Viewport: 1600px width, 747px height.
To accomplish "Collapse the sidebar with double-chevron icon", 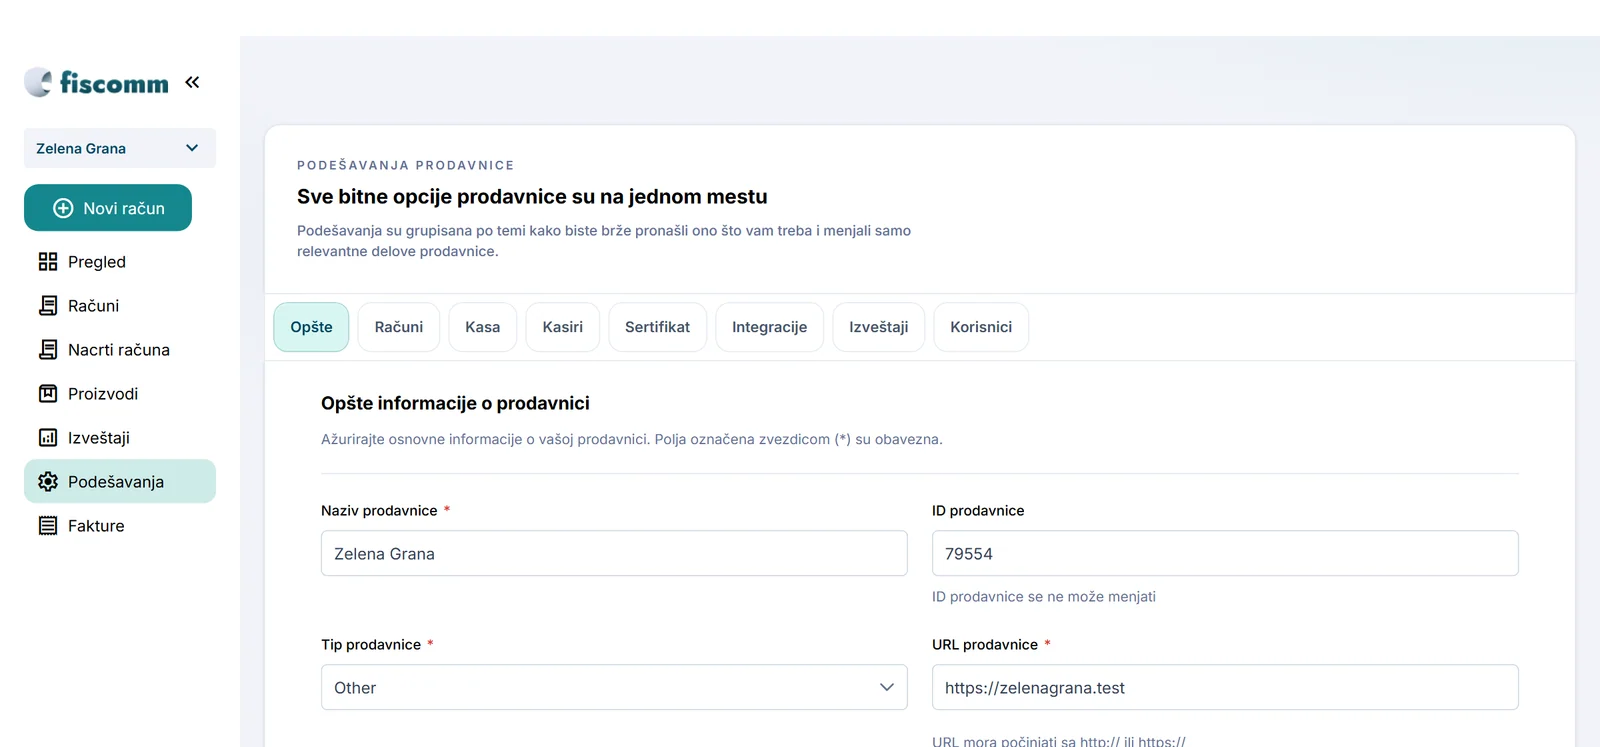I will [192, 82].
